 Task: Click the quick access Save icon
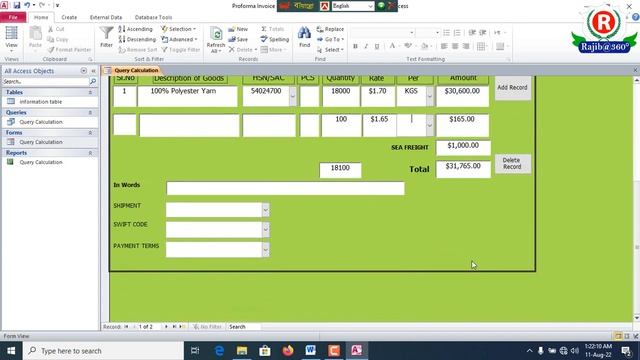(17, 5)
